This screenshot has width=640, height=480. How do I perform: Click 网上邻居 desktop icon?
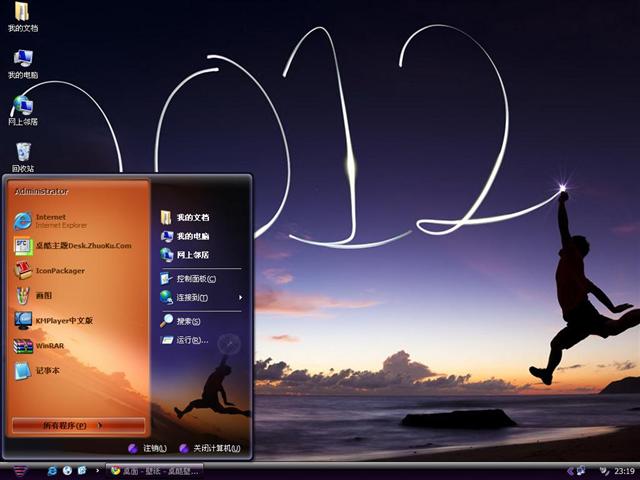tap(22, 109)
